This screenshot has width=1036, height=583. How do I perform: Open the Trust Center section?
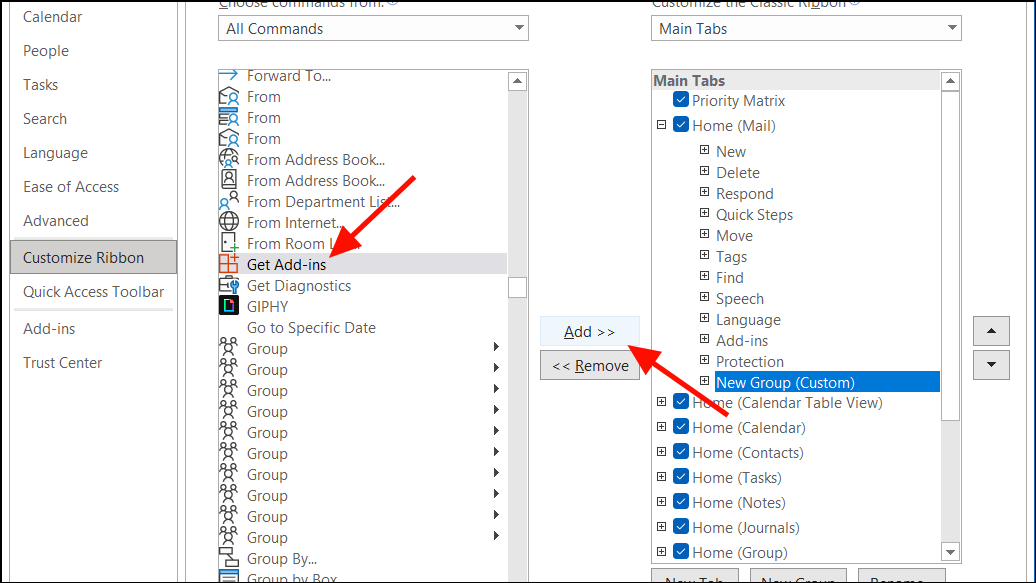tap(62, 362)
